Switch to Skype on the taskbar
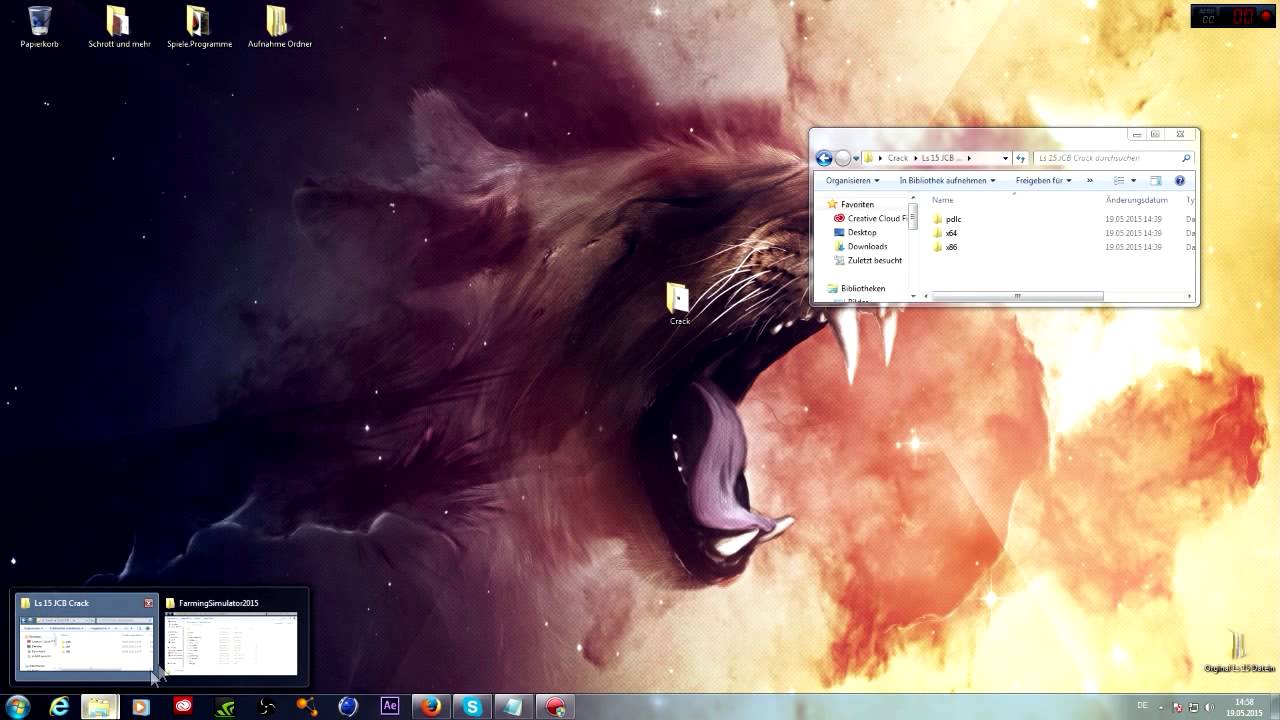The width and height of the screenshot is (1280, 720). pos(472,706)
